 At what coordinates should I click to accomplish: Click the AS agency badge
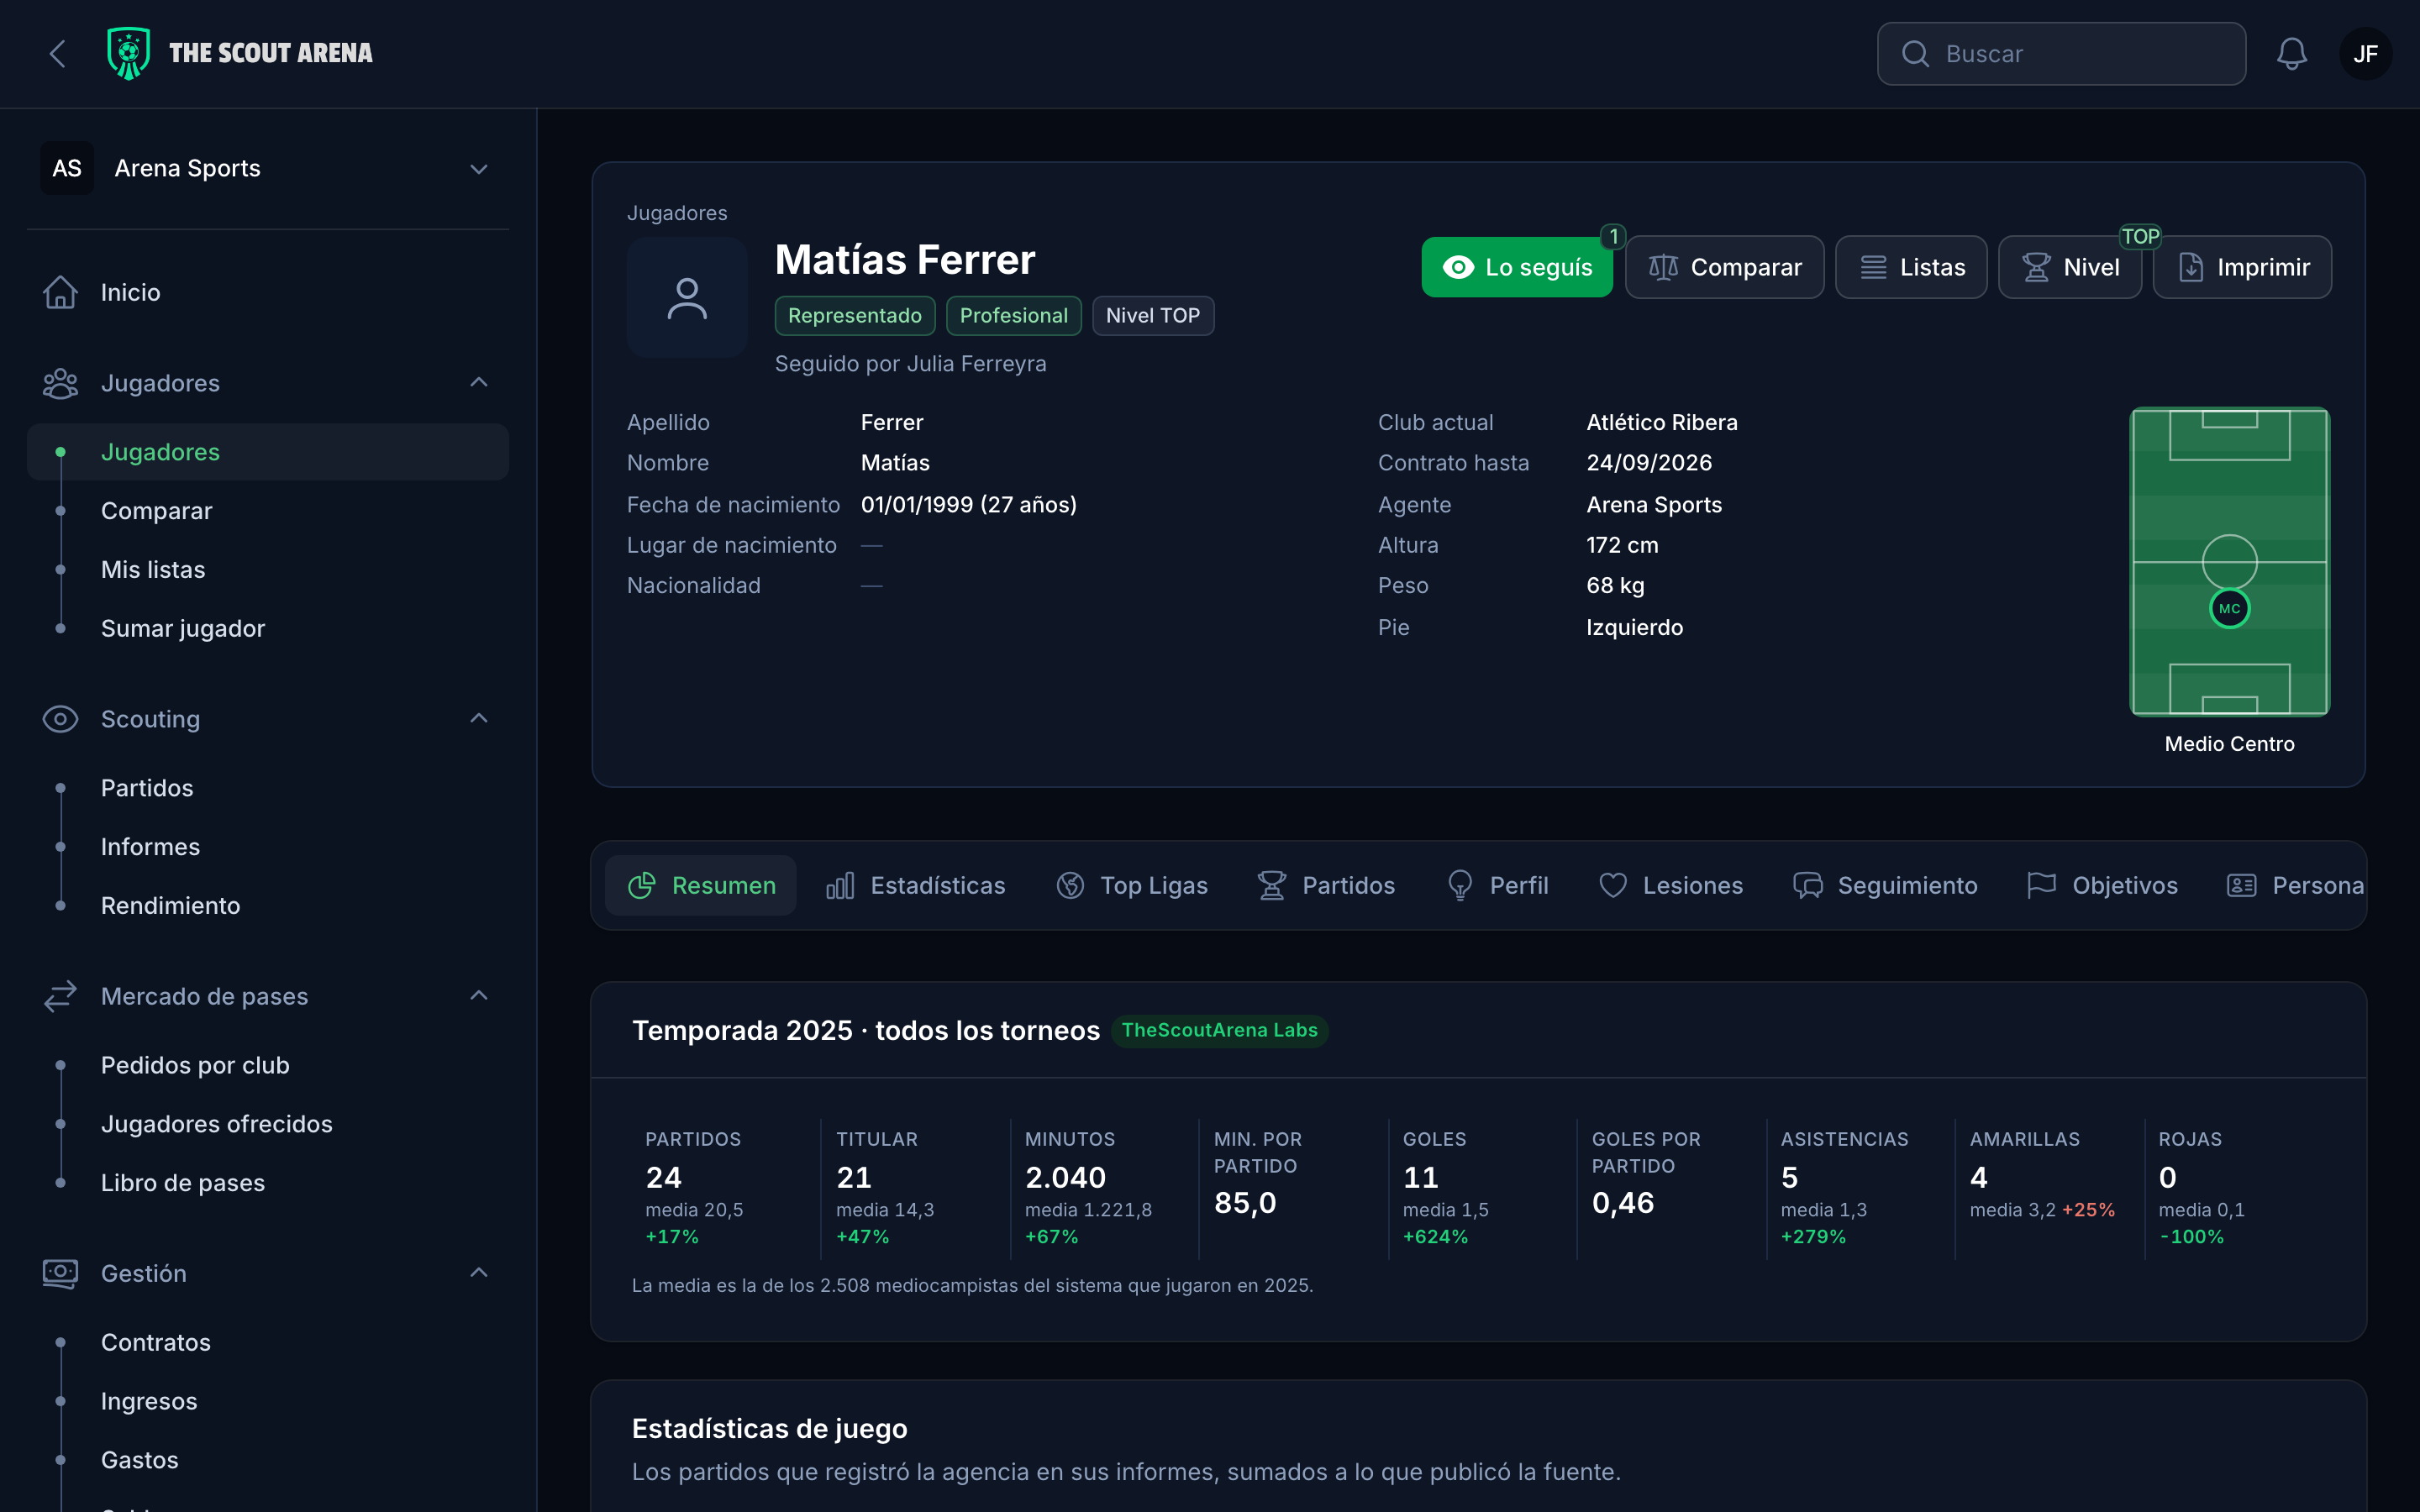[67, 168]
